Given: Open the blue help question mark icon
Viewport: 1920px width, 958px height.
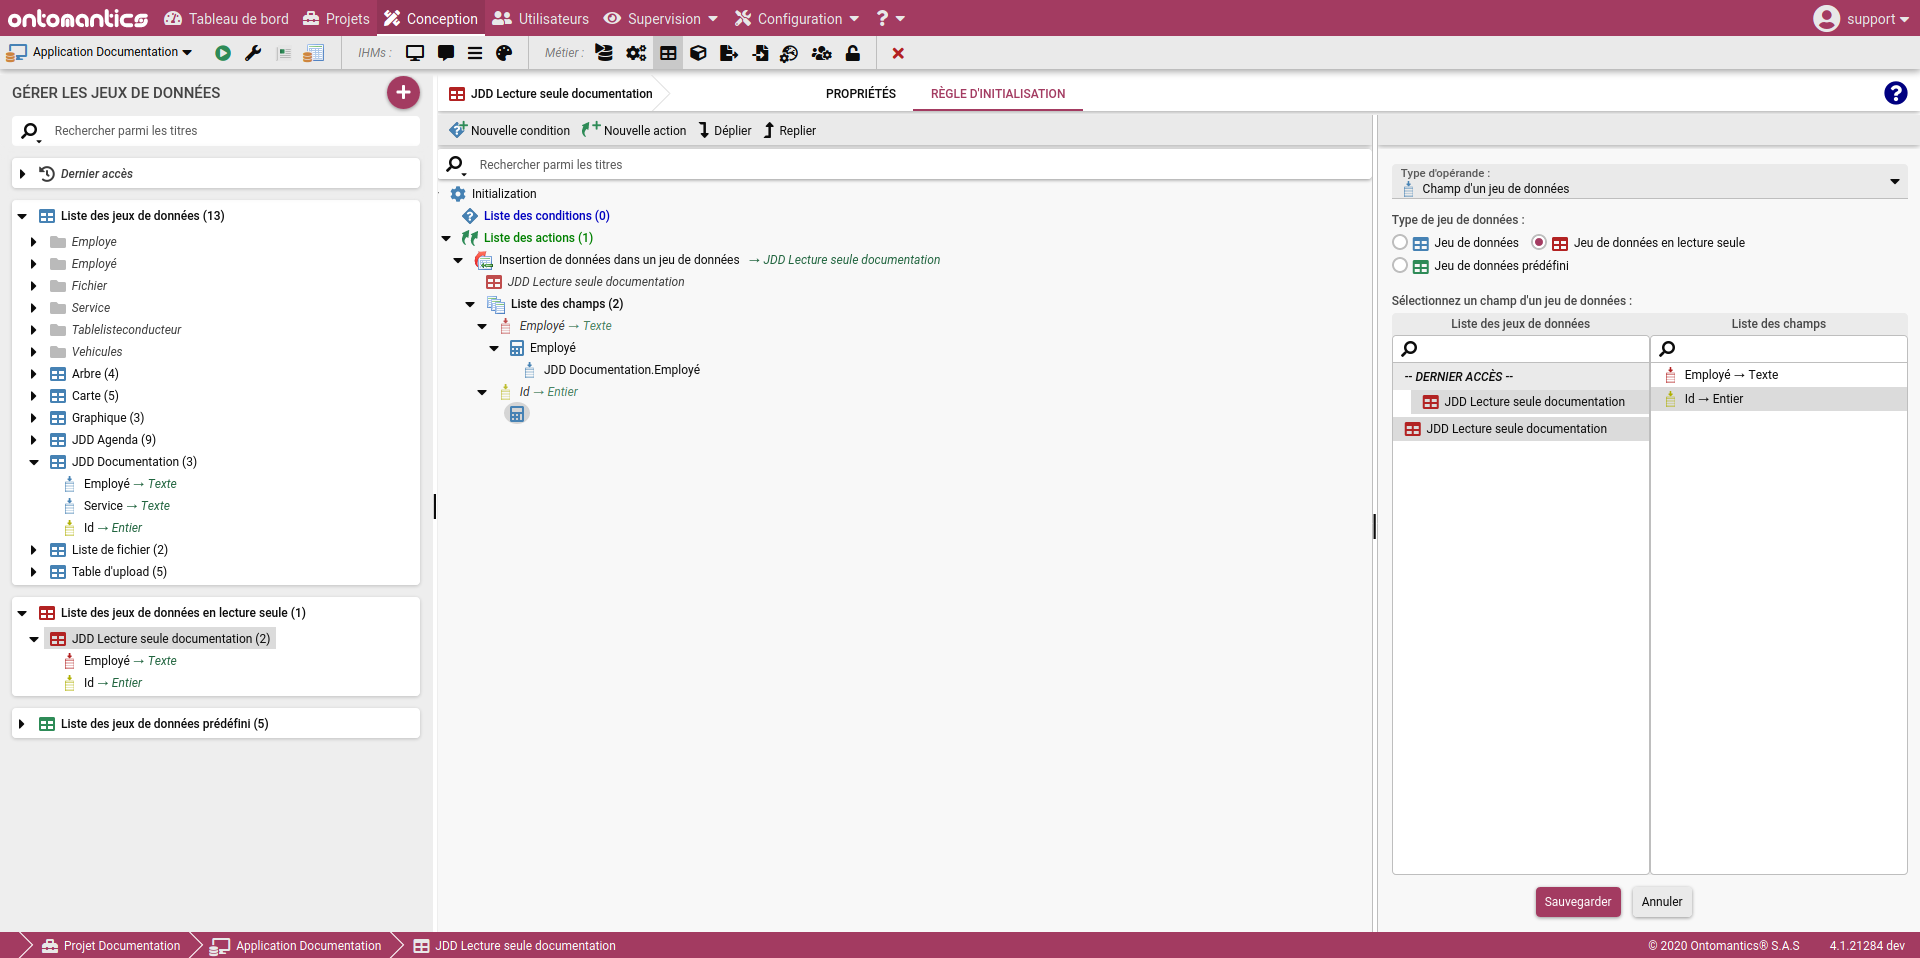Looking at the screenshot, I should [1895, 93].
